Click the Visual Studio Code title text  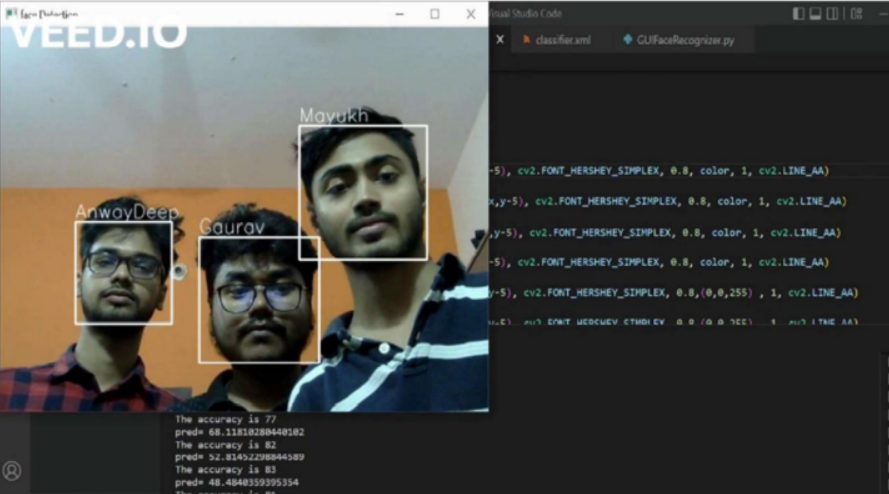526,14
